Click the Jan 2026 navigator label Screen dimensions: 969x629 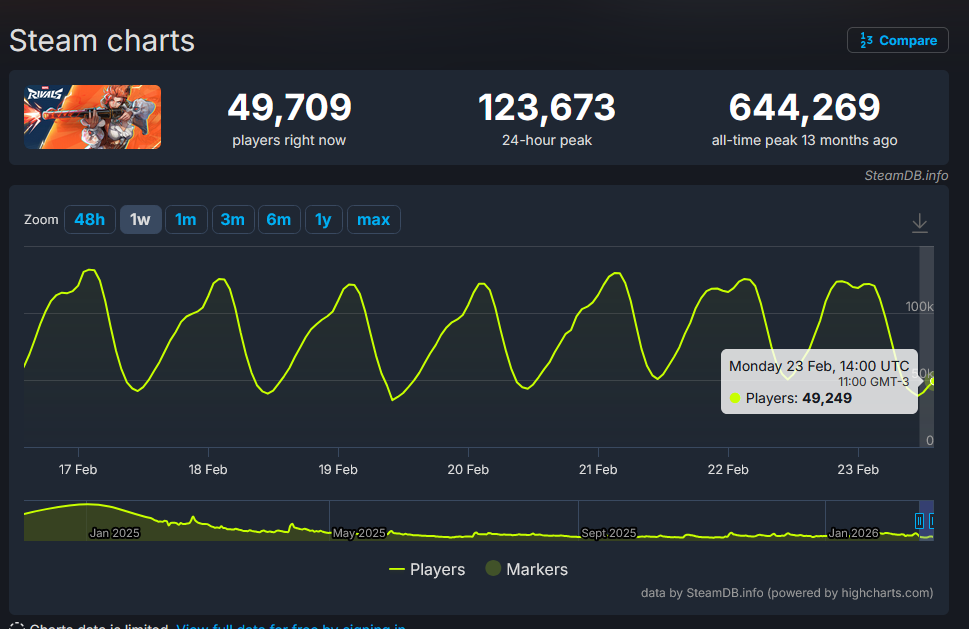[853, 533]
